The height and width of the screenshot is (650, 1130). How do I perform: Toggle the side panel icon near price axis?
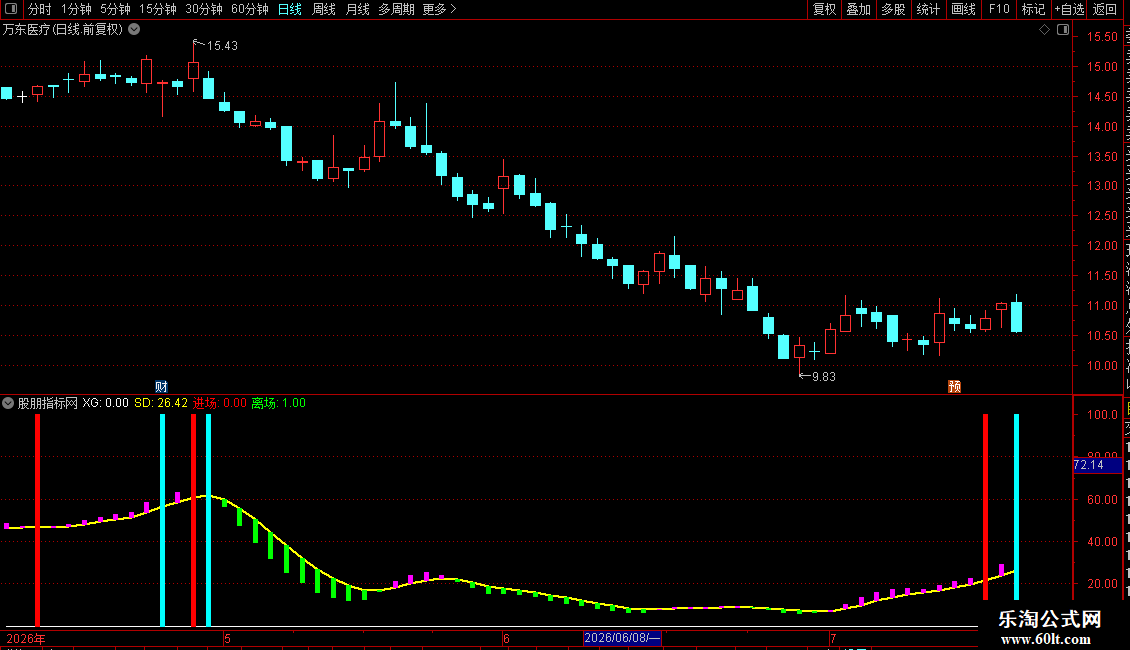1063,30
